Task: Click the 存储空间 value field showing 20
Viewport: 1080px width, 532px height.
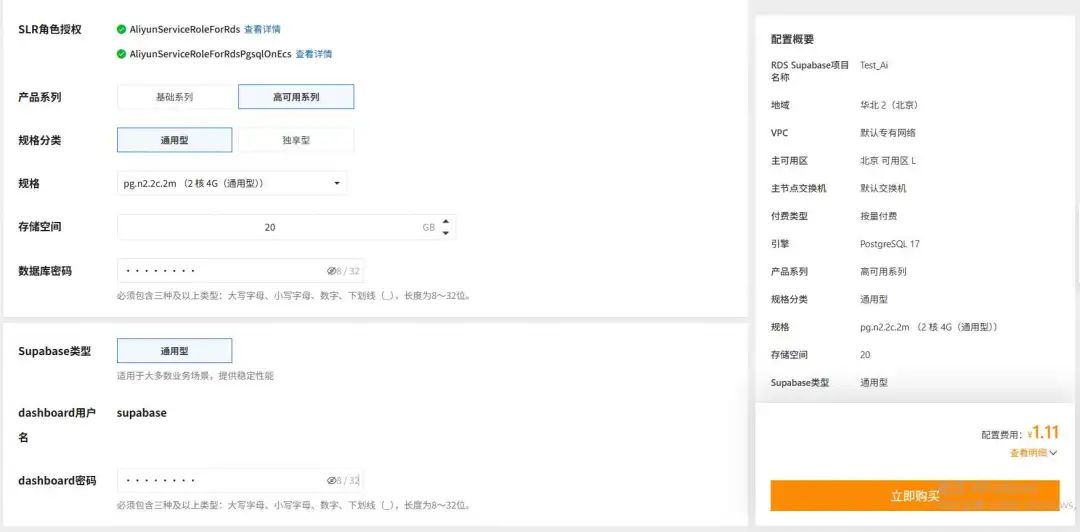Action: click(x=270, y=227)
